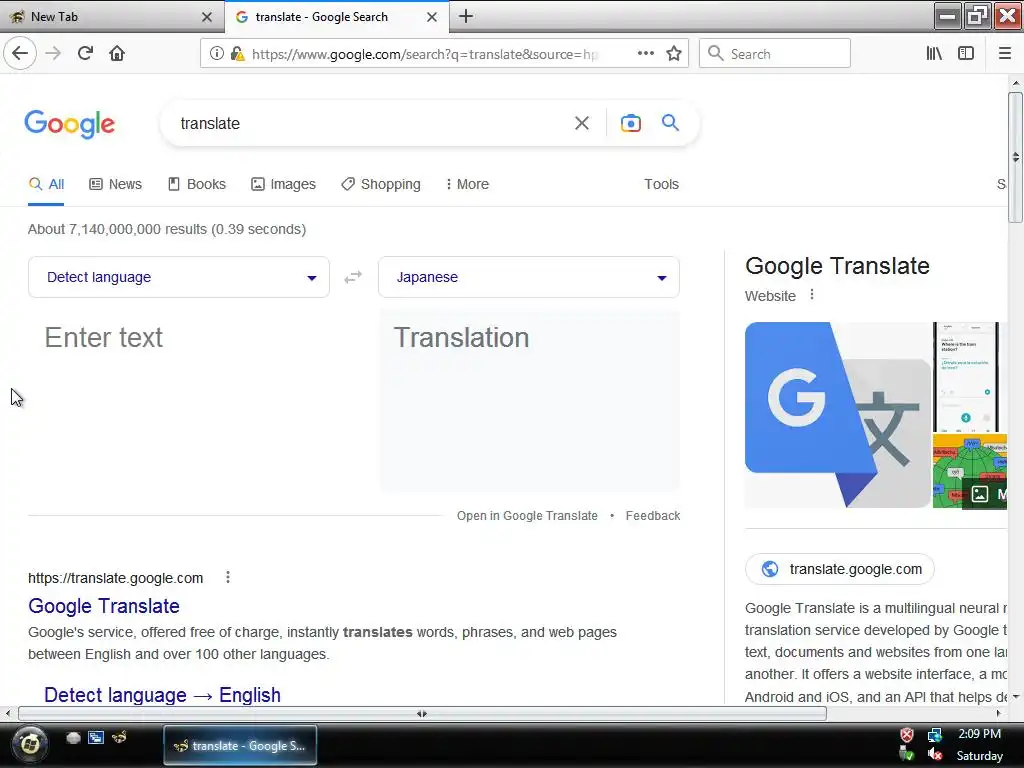The height and width of the screenshot is (768, 1024).
Task: Open Detect language source dropdown
Action: [179, 278]
